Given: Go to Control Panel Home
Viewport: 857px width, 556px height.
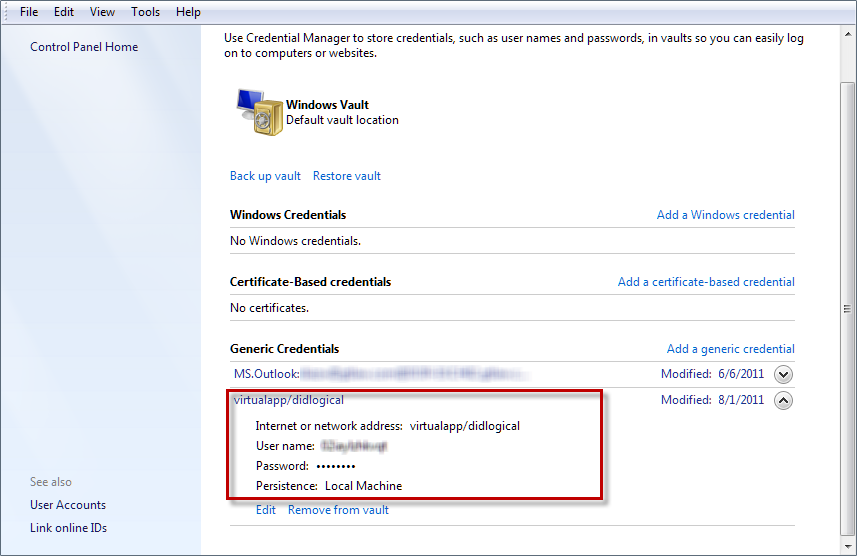Looking at the screenshot, I should (x=84, y=47).
